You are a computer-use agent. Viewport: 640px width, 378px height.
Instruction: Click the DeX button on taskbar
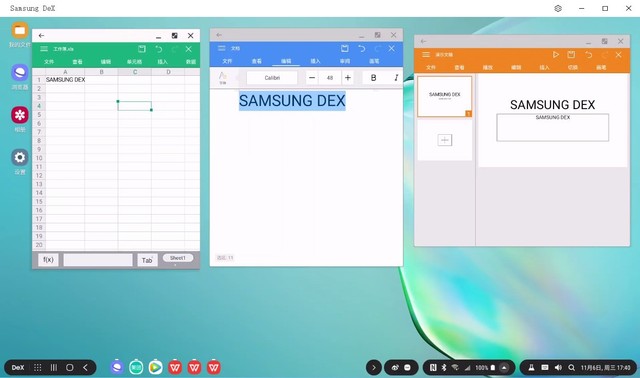18,367
